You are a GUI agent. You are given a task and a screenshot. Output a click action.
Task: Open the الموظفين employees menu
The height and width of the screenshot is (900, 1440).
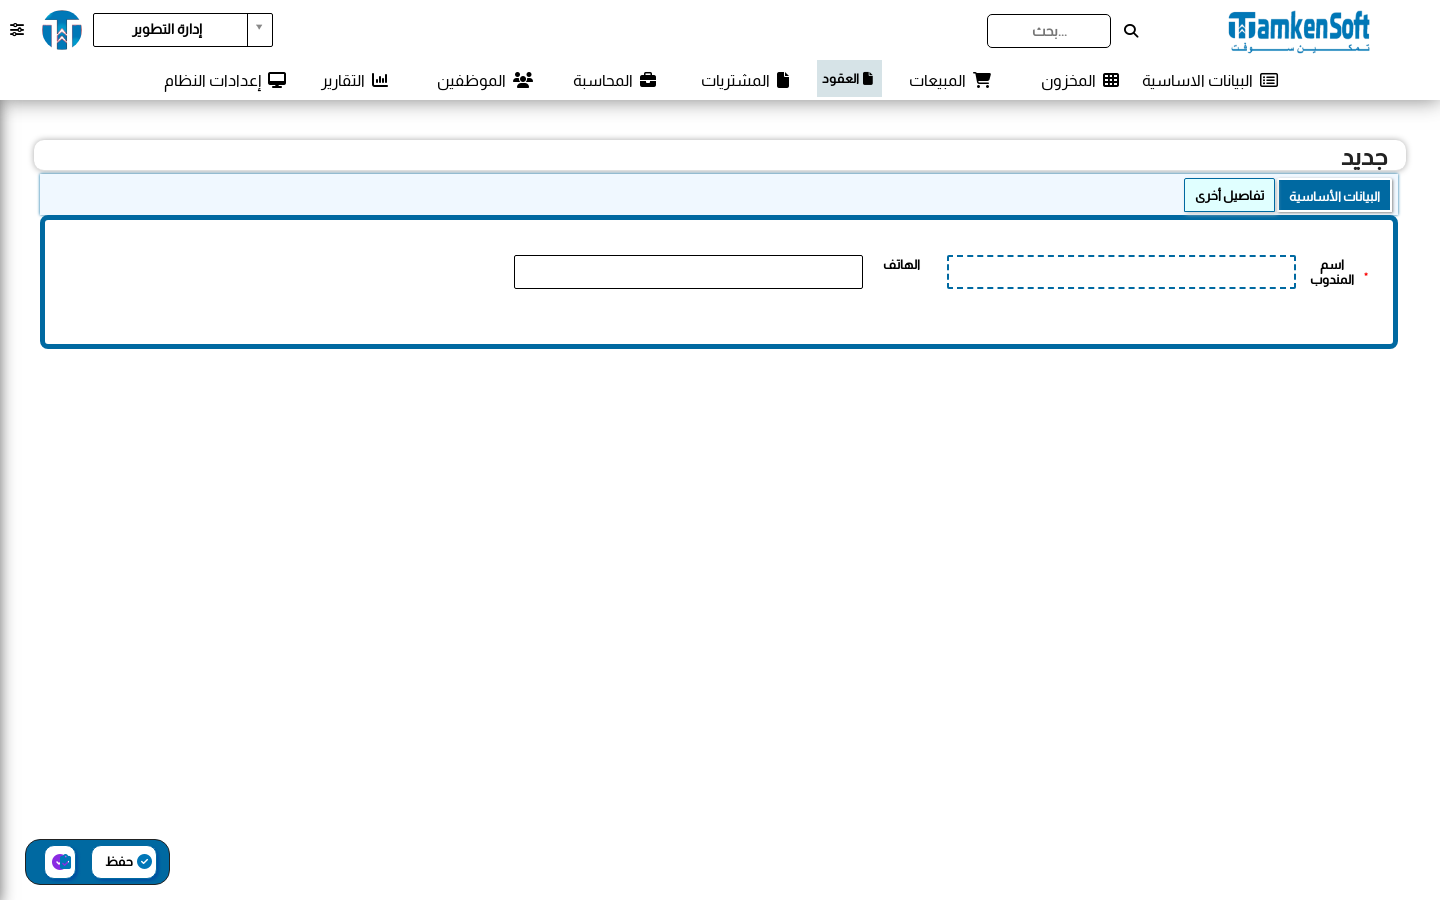tap(484, 80)
